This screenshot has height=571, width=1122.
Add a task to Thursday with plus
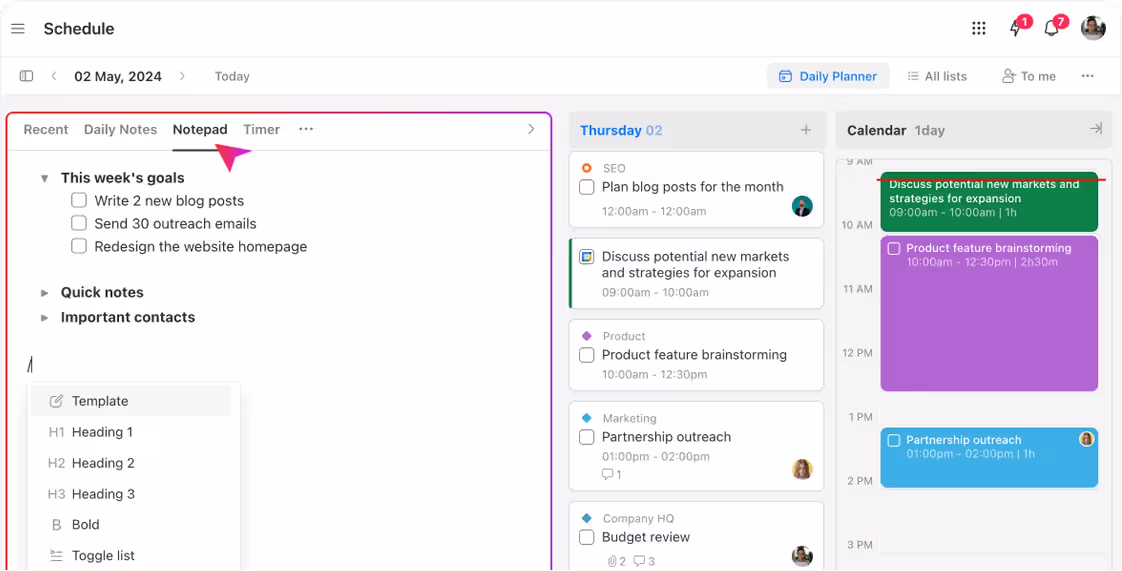(806, 130)
